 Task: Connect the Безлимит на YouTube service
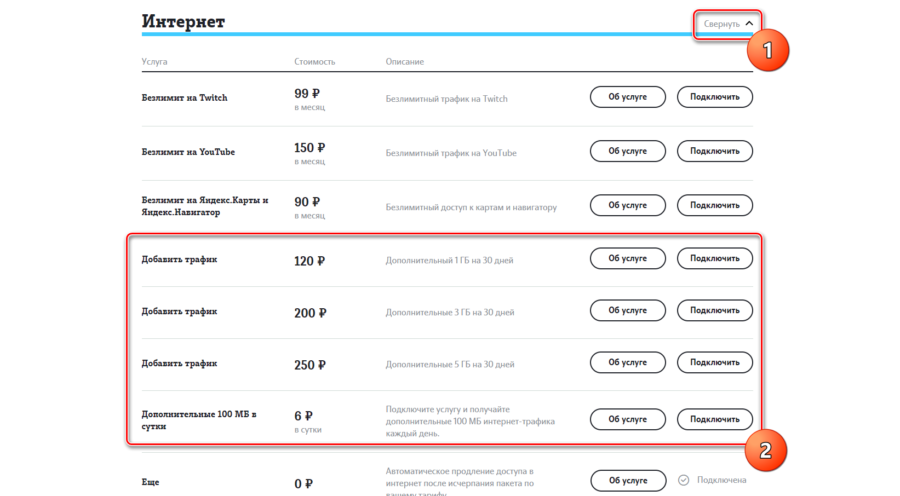(x=715, y=151)
